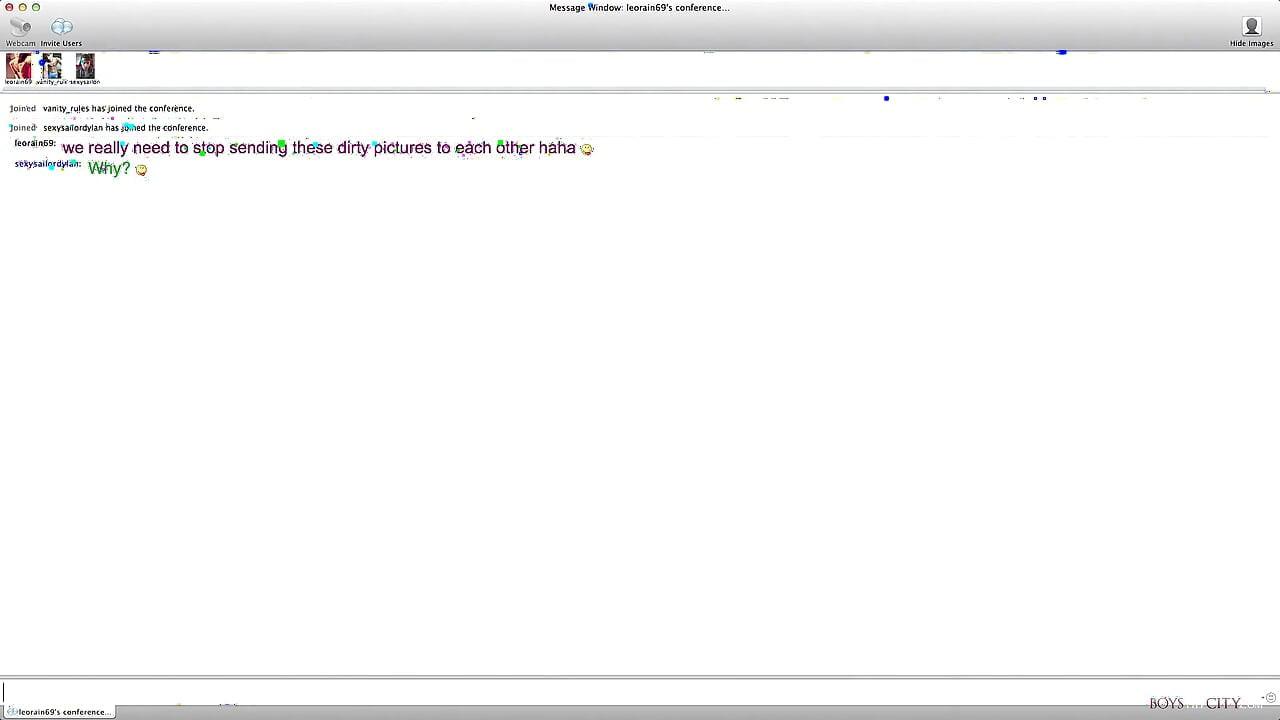Screen dimensions: 1280x720
Task: Open the Webcam toolbar icon
Action: tap(20, 30)
